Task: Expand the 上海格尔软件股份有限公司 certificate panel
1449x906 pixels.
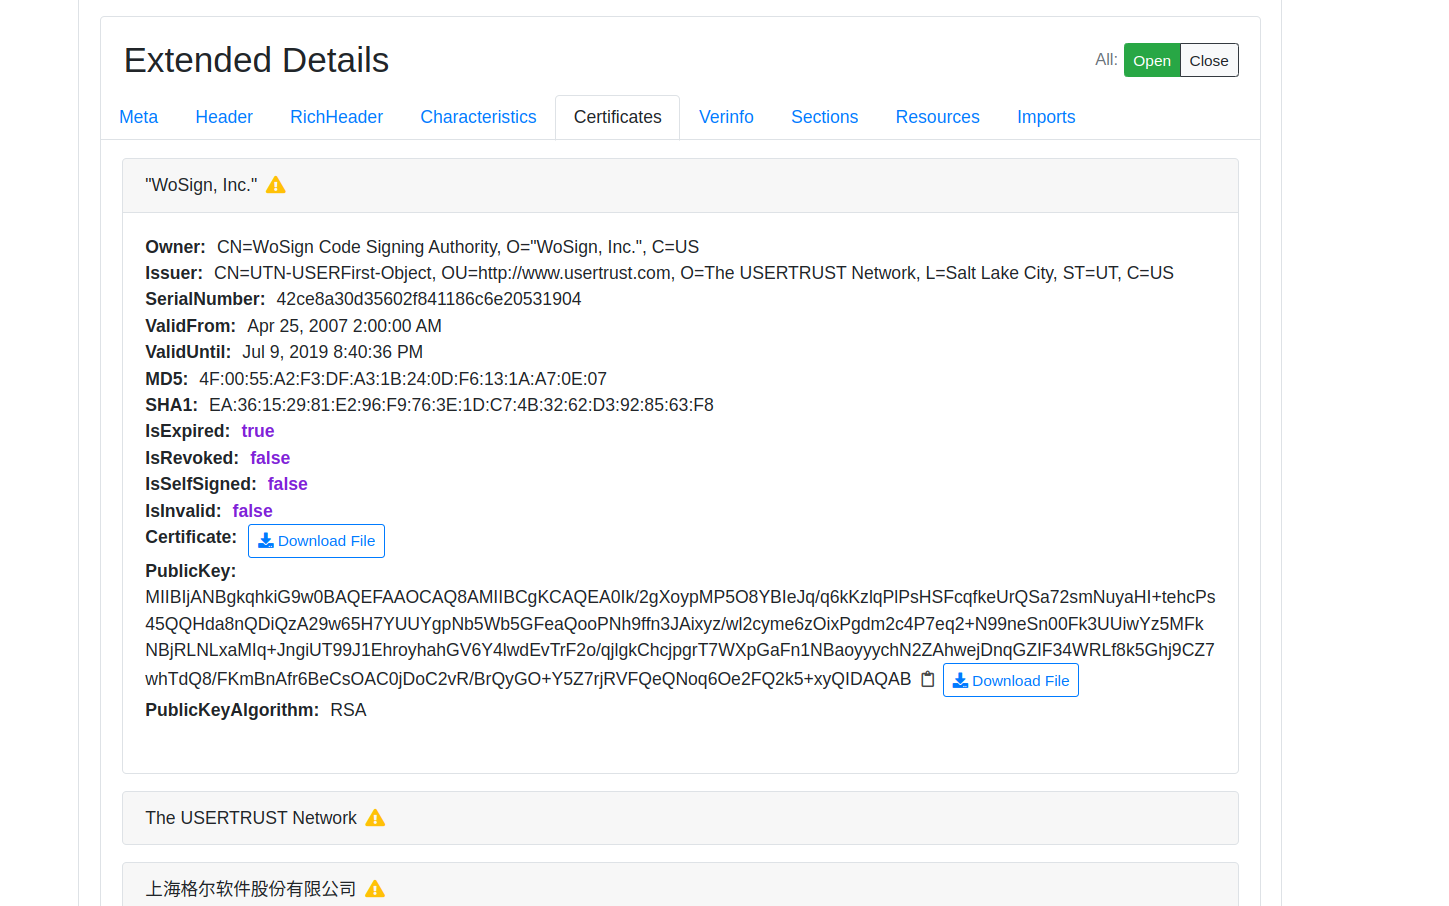Action: click(680, 886)
